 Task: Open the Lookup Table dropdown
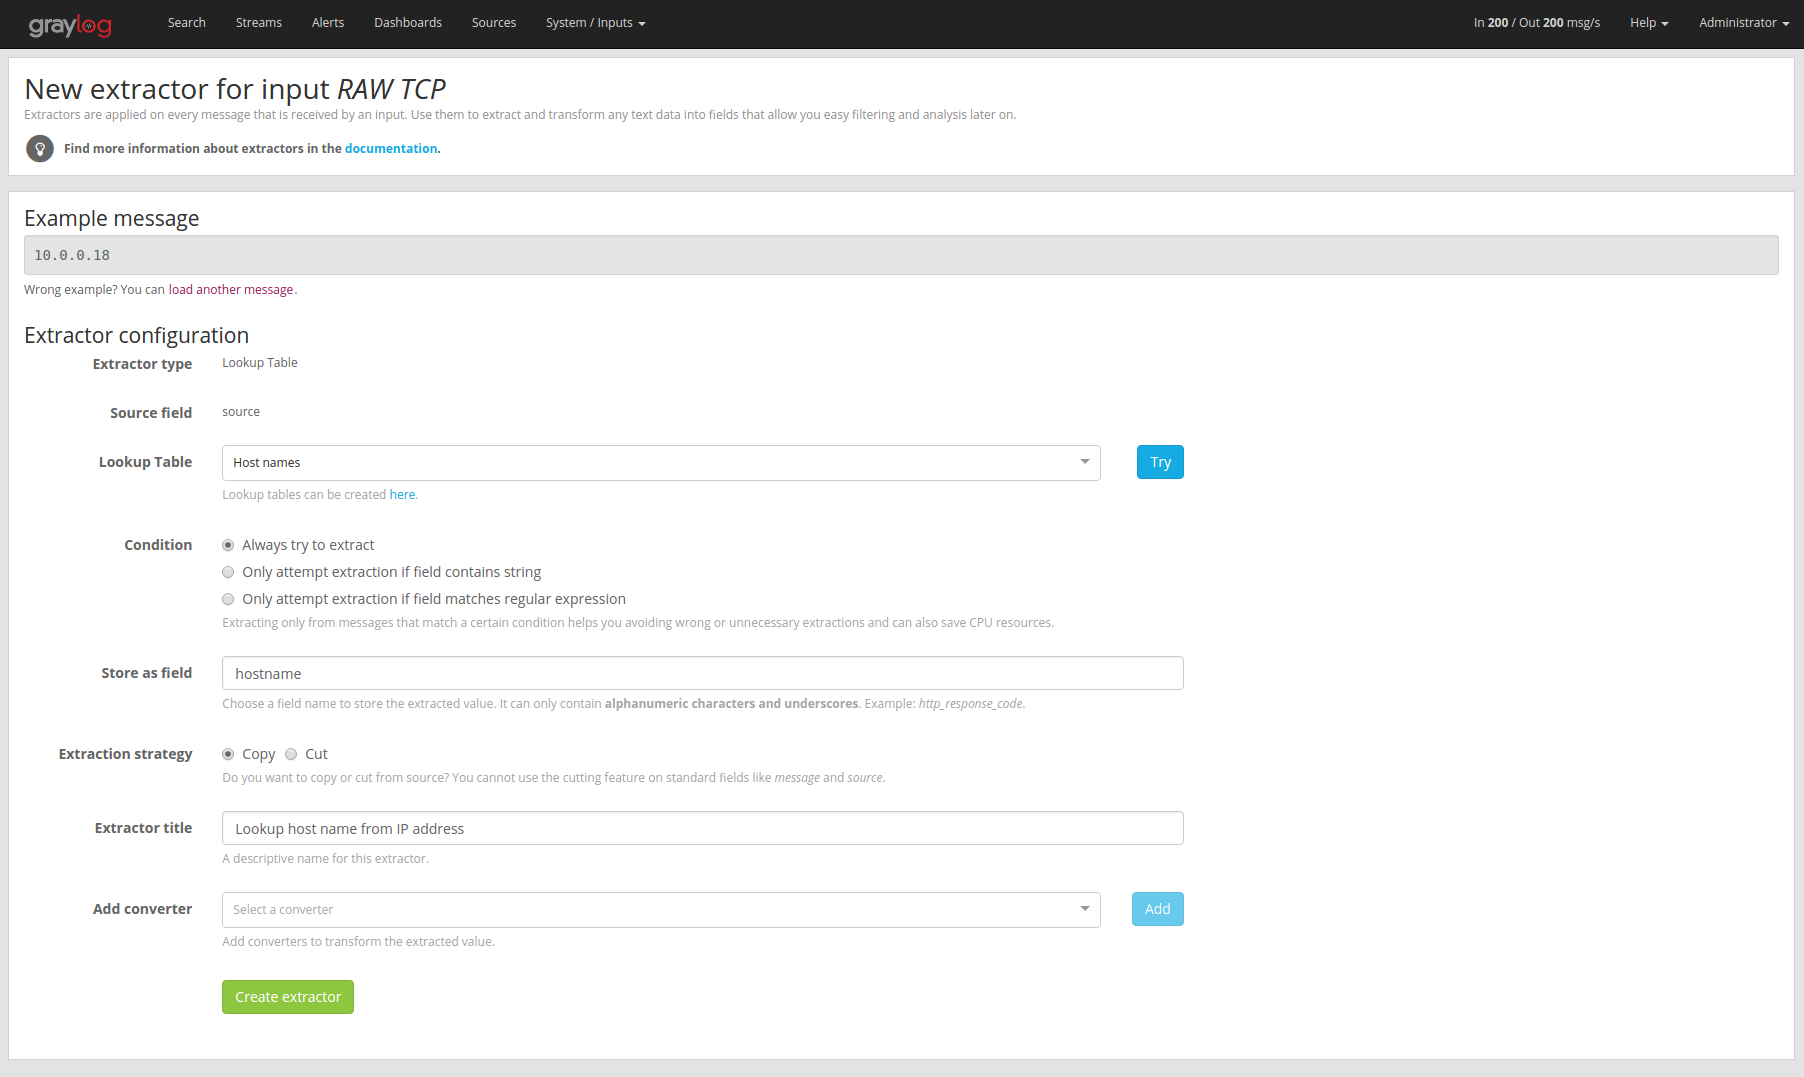pyautogui.click(x=660, y=463)
